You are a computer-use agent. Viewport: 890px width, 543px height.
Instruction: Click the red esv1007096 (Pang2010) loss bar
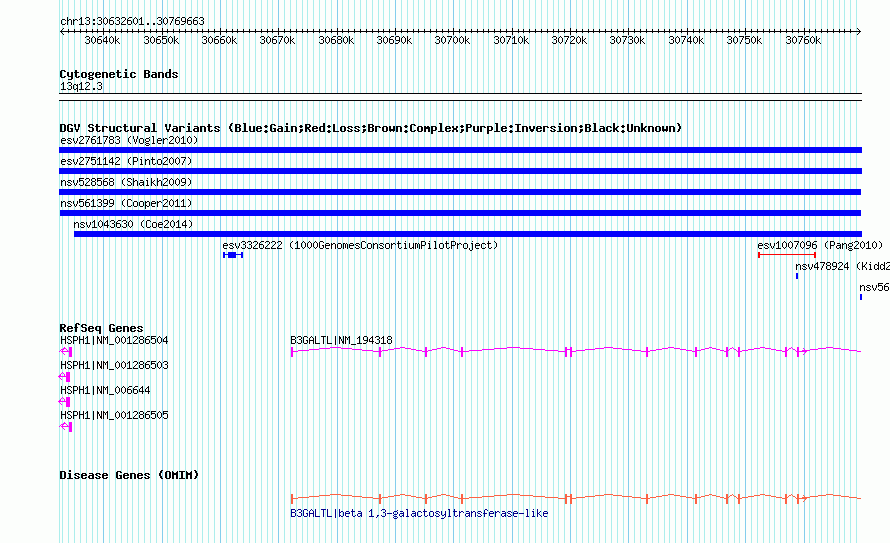point(787,255)
